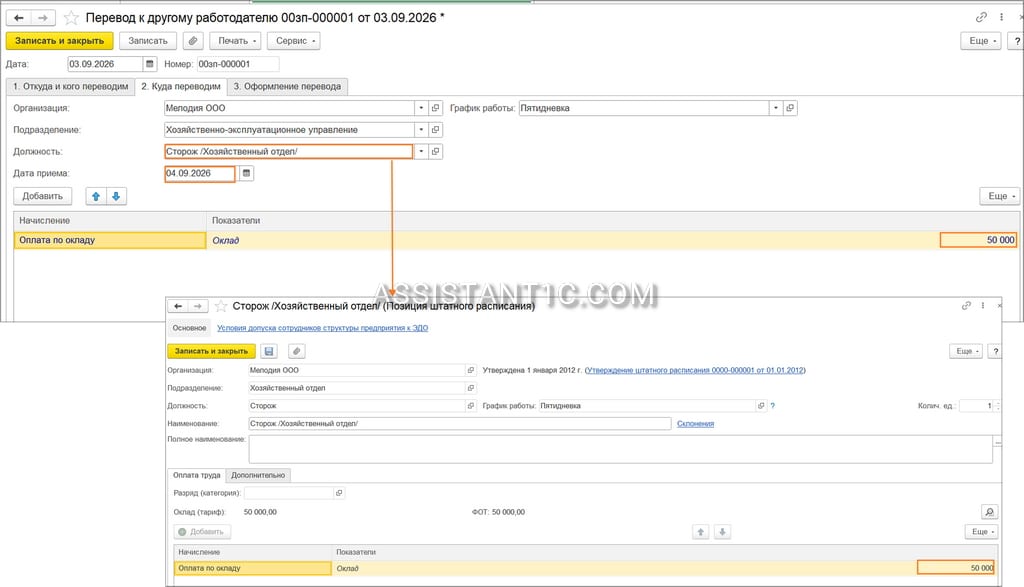Open the Сервис dropdown menu

tap(294, 41)
